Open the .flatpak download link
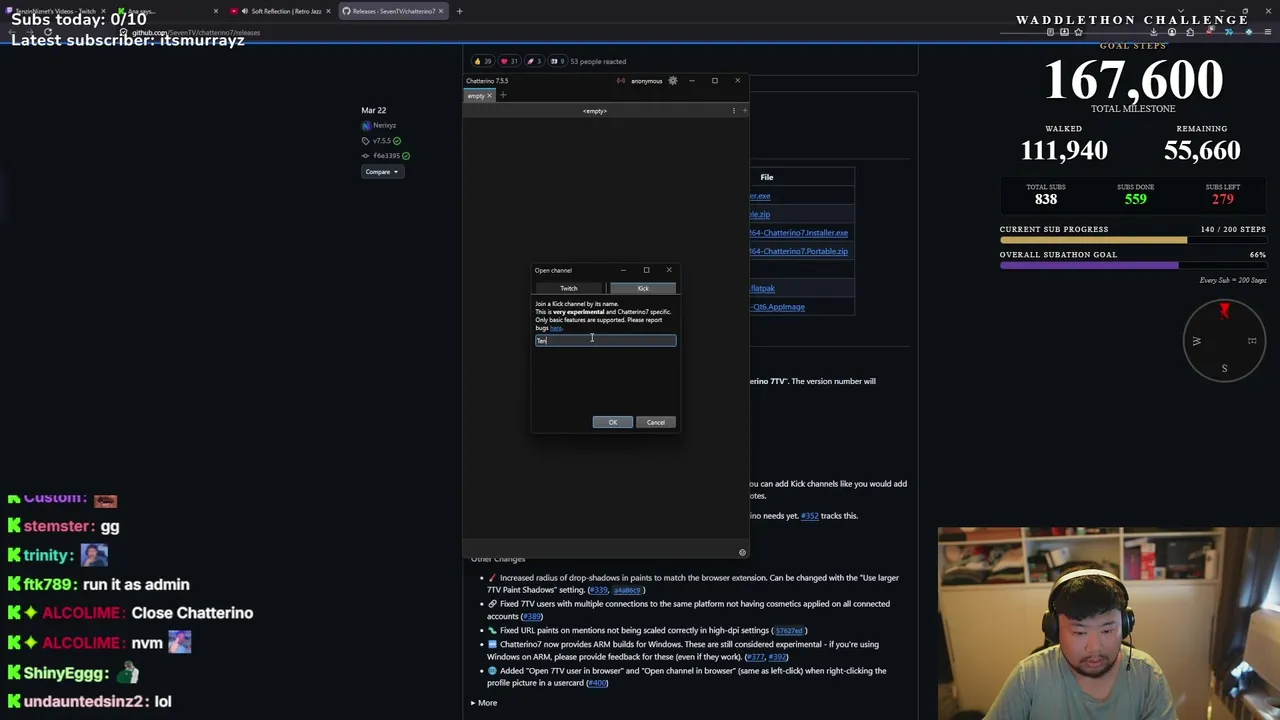Screen dimensions: 1280x720 point(762,288)
